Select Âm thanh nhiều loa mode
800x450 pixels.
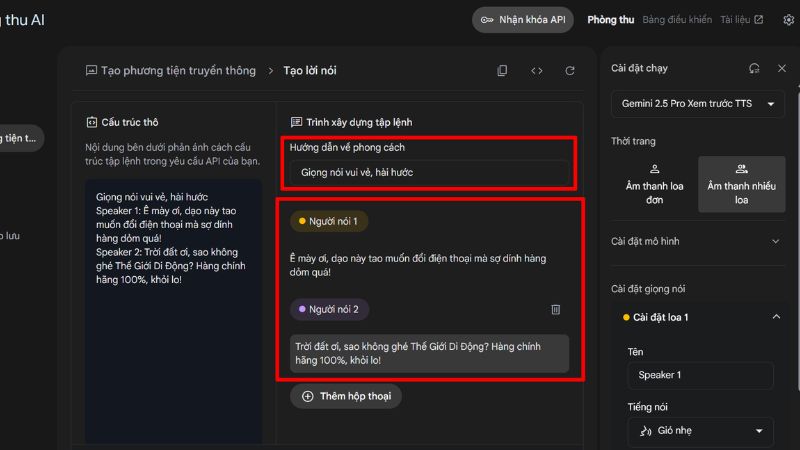pos(741,184)
